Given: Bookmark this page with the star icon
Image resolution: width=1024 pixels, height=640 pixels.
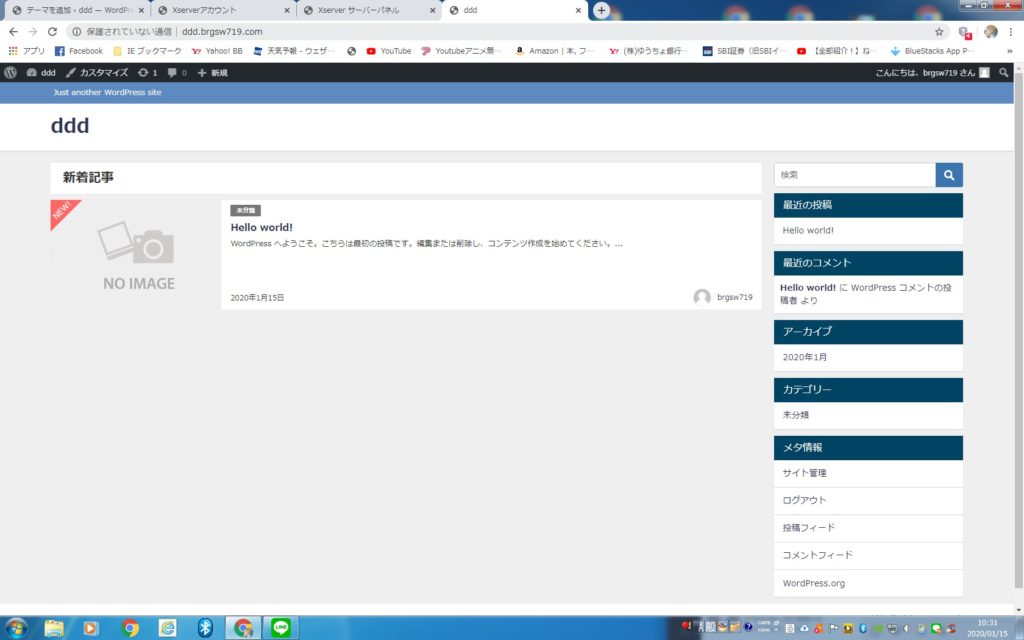Looking at the screenshot, I should [x=939, y=31].
